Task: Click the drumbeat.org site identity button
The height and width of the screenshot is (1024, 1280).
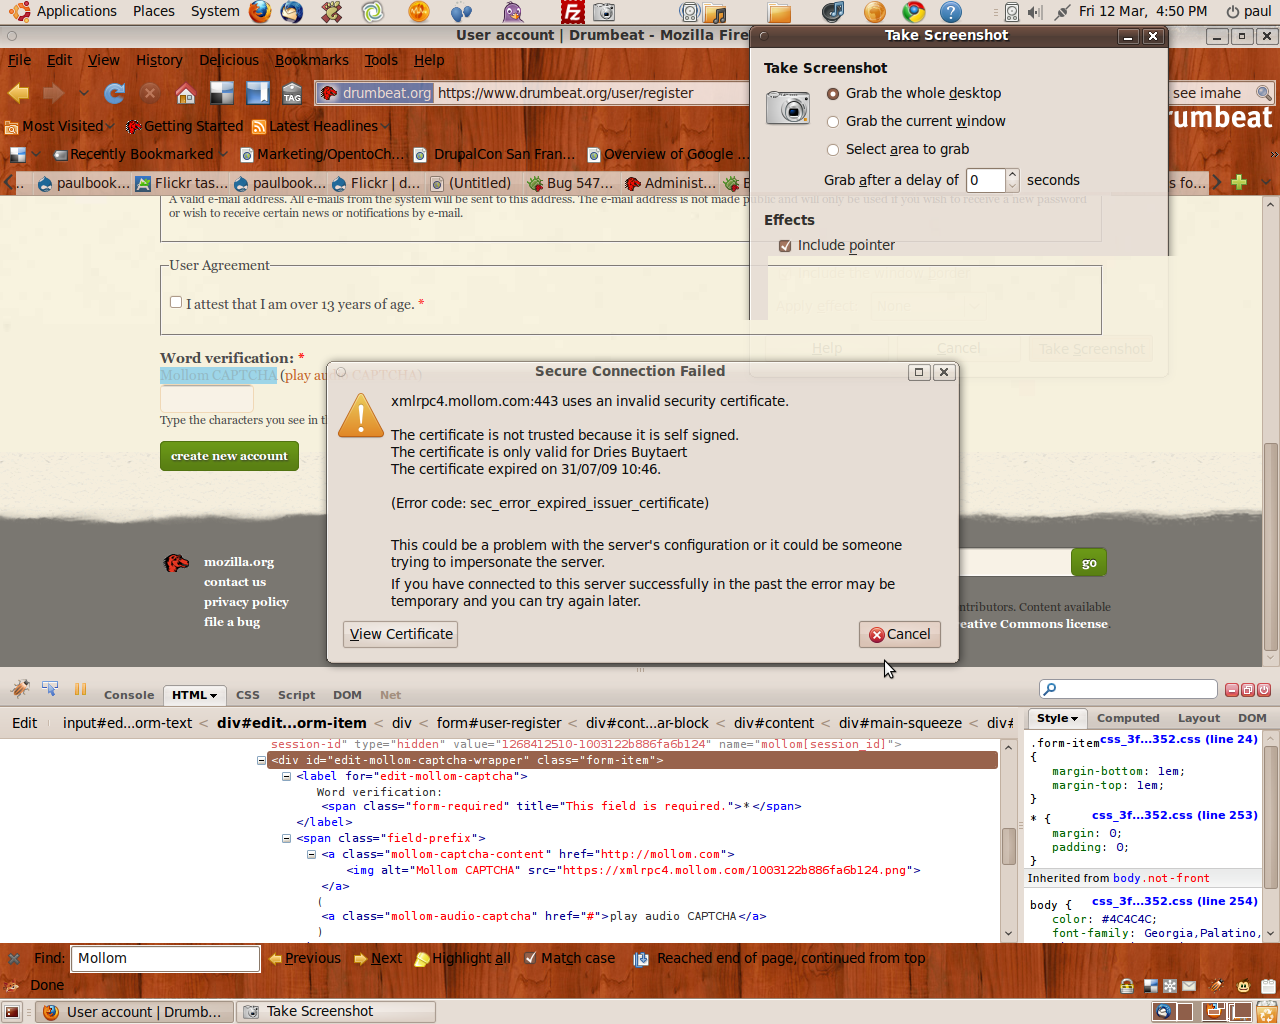Action: (376, 93)
